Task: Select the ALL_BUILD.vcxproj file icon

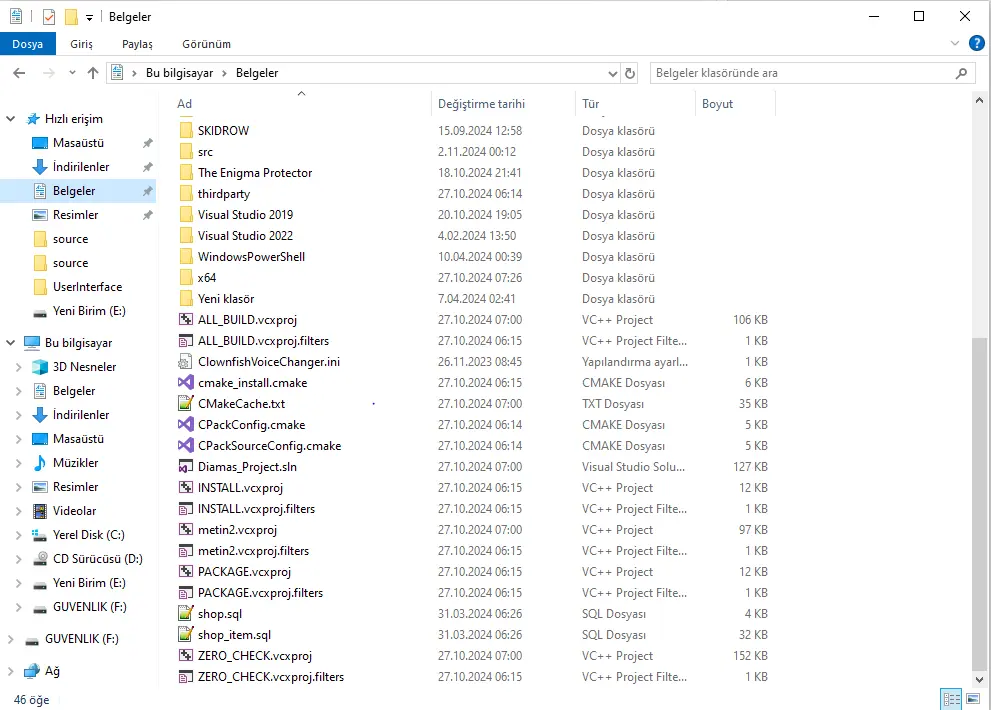Action: [186, 319]
